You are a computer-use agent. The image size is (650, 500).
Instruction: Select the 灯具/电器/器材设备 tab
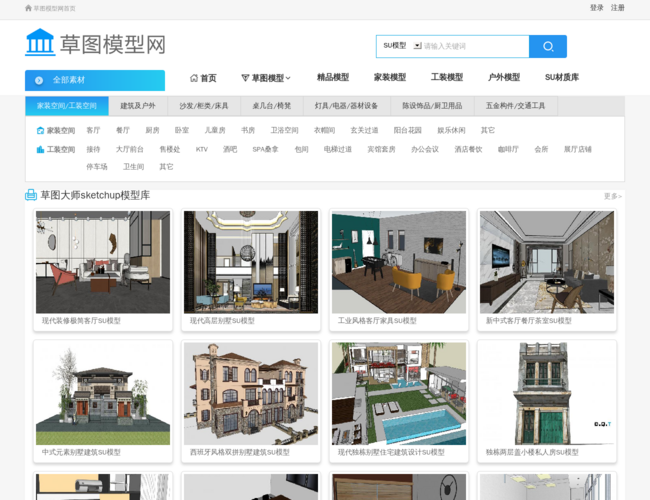pyautogui.click(x=346, y=105)
